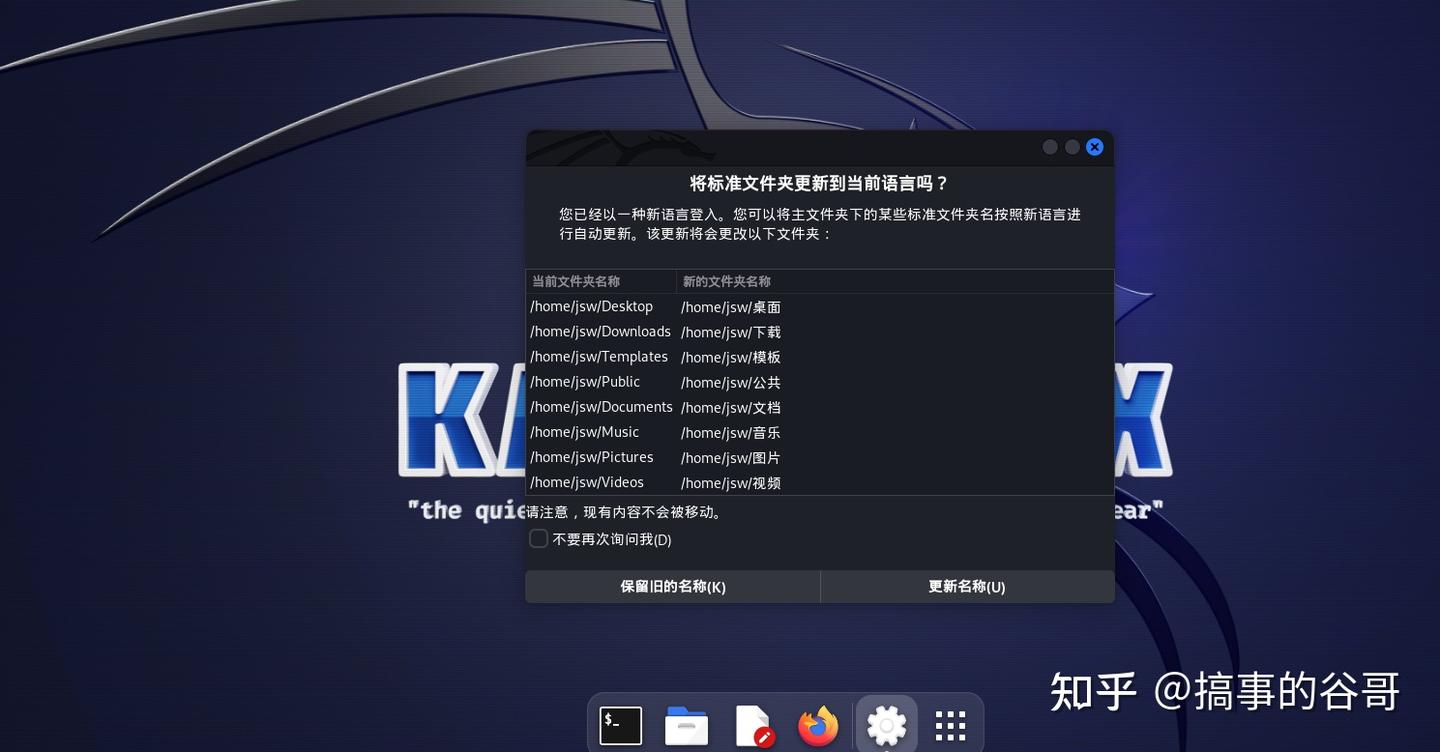This screenshot has width=1440, height=752.
Task: Open the terminal from the dock
Action: coord(620,724)
